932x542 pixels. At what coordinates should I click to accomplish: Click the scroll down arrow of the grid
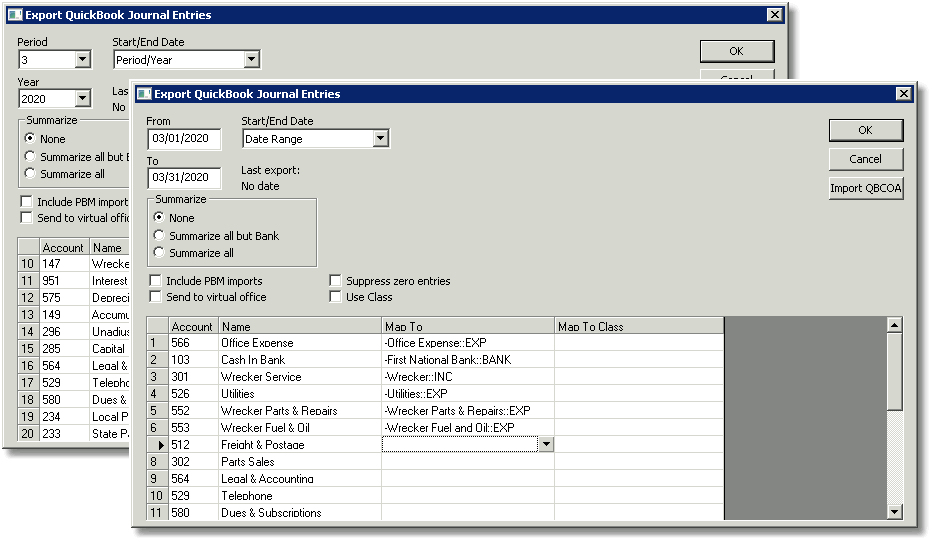pyautogui.click(x=895, y=512)
